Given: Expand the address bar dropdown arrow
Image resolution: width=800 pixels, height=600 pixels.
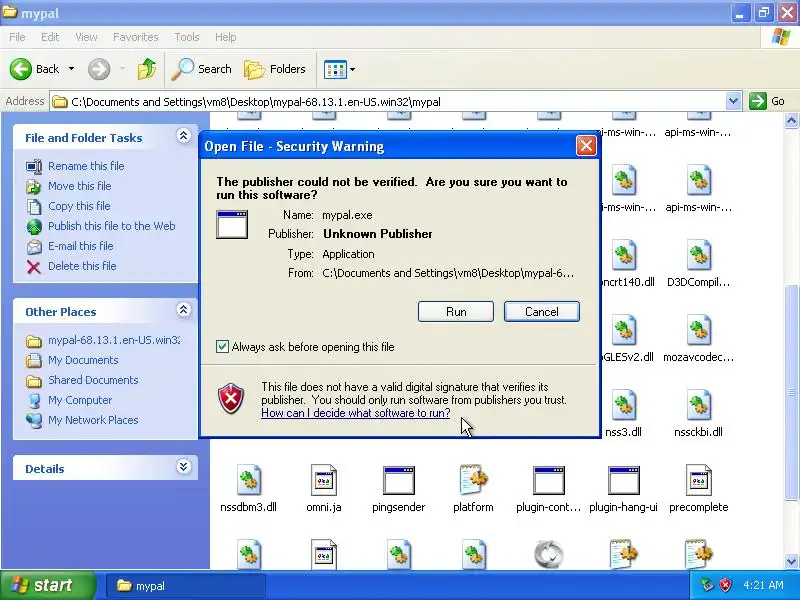Looking at the screenshot, I should pyautogui.click(x=733, y=102).
